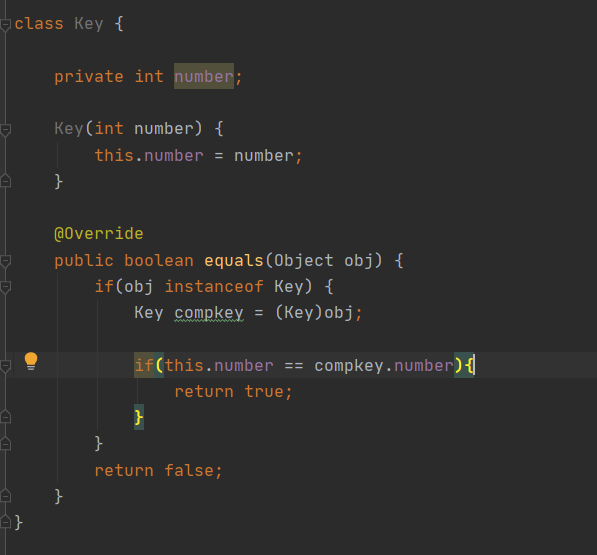Collapse the equals method fold marker
Image resolution: width=597 pixels, height=555 pixels.
pyautogui.click(x=5, y=262)
